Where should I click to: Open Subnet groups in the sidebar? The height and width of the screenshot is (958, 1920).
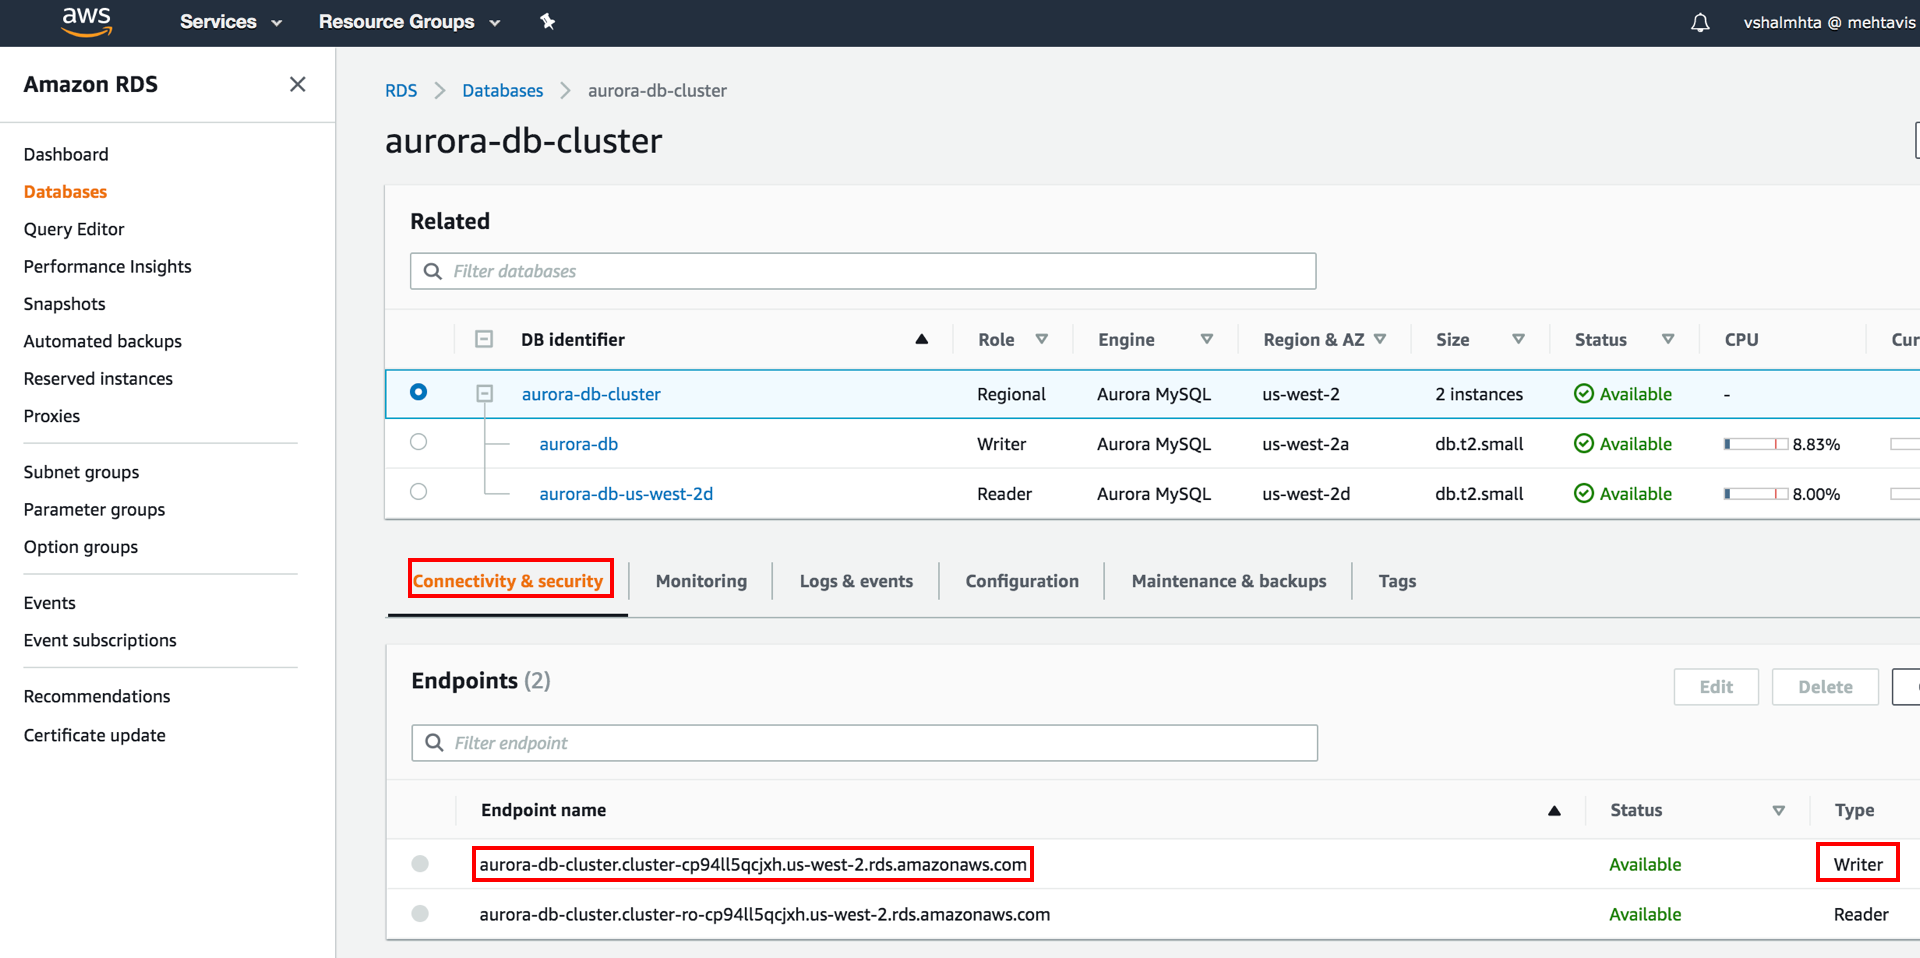click(81, 472)
